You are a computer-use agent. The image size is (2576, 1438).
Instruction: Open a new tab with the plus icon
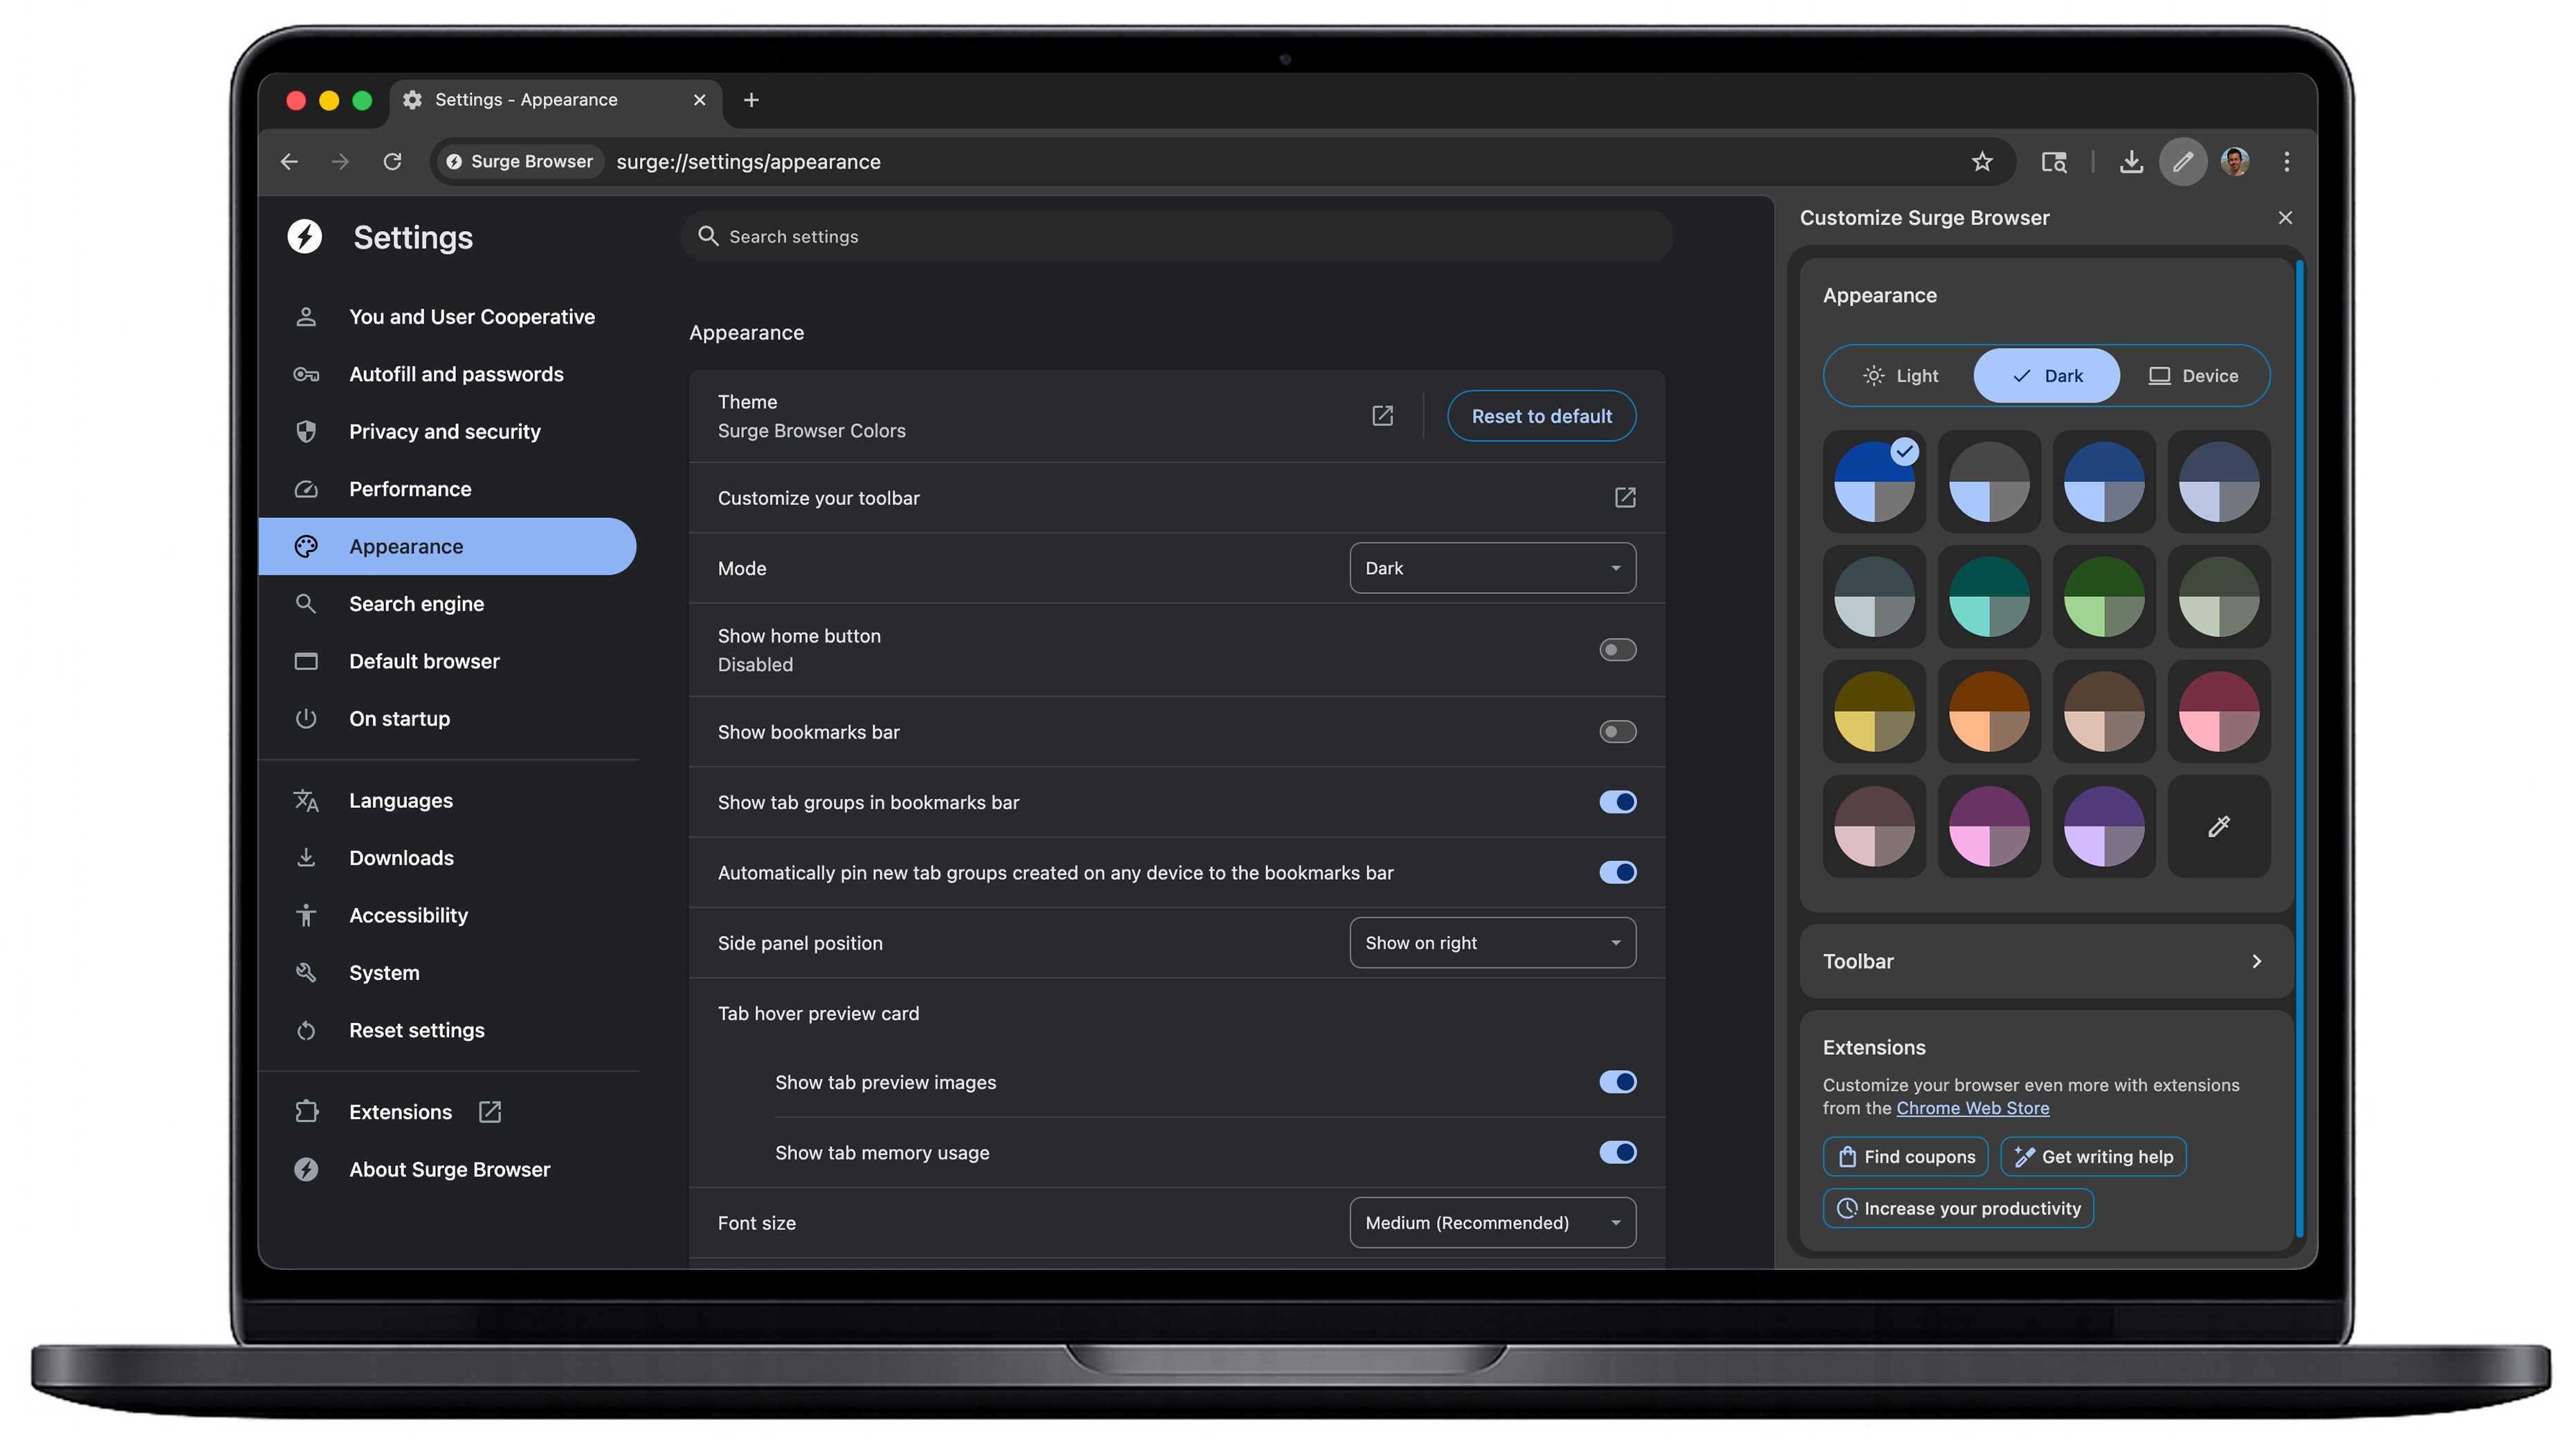[x=751, y=99]
